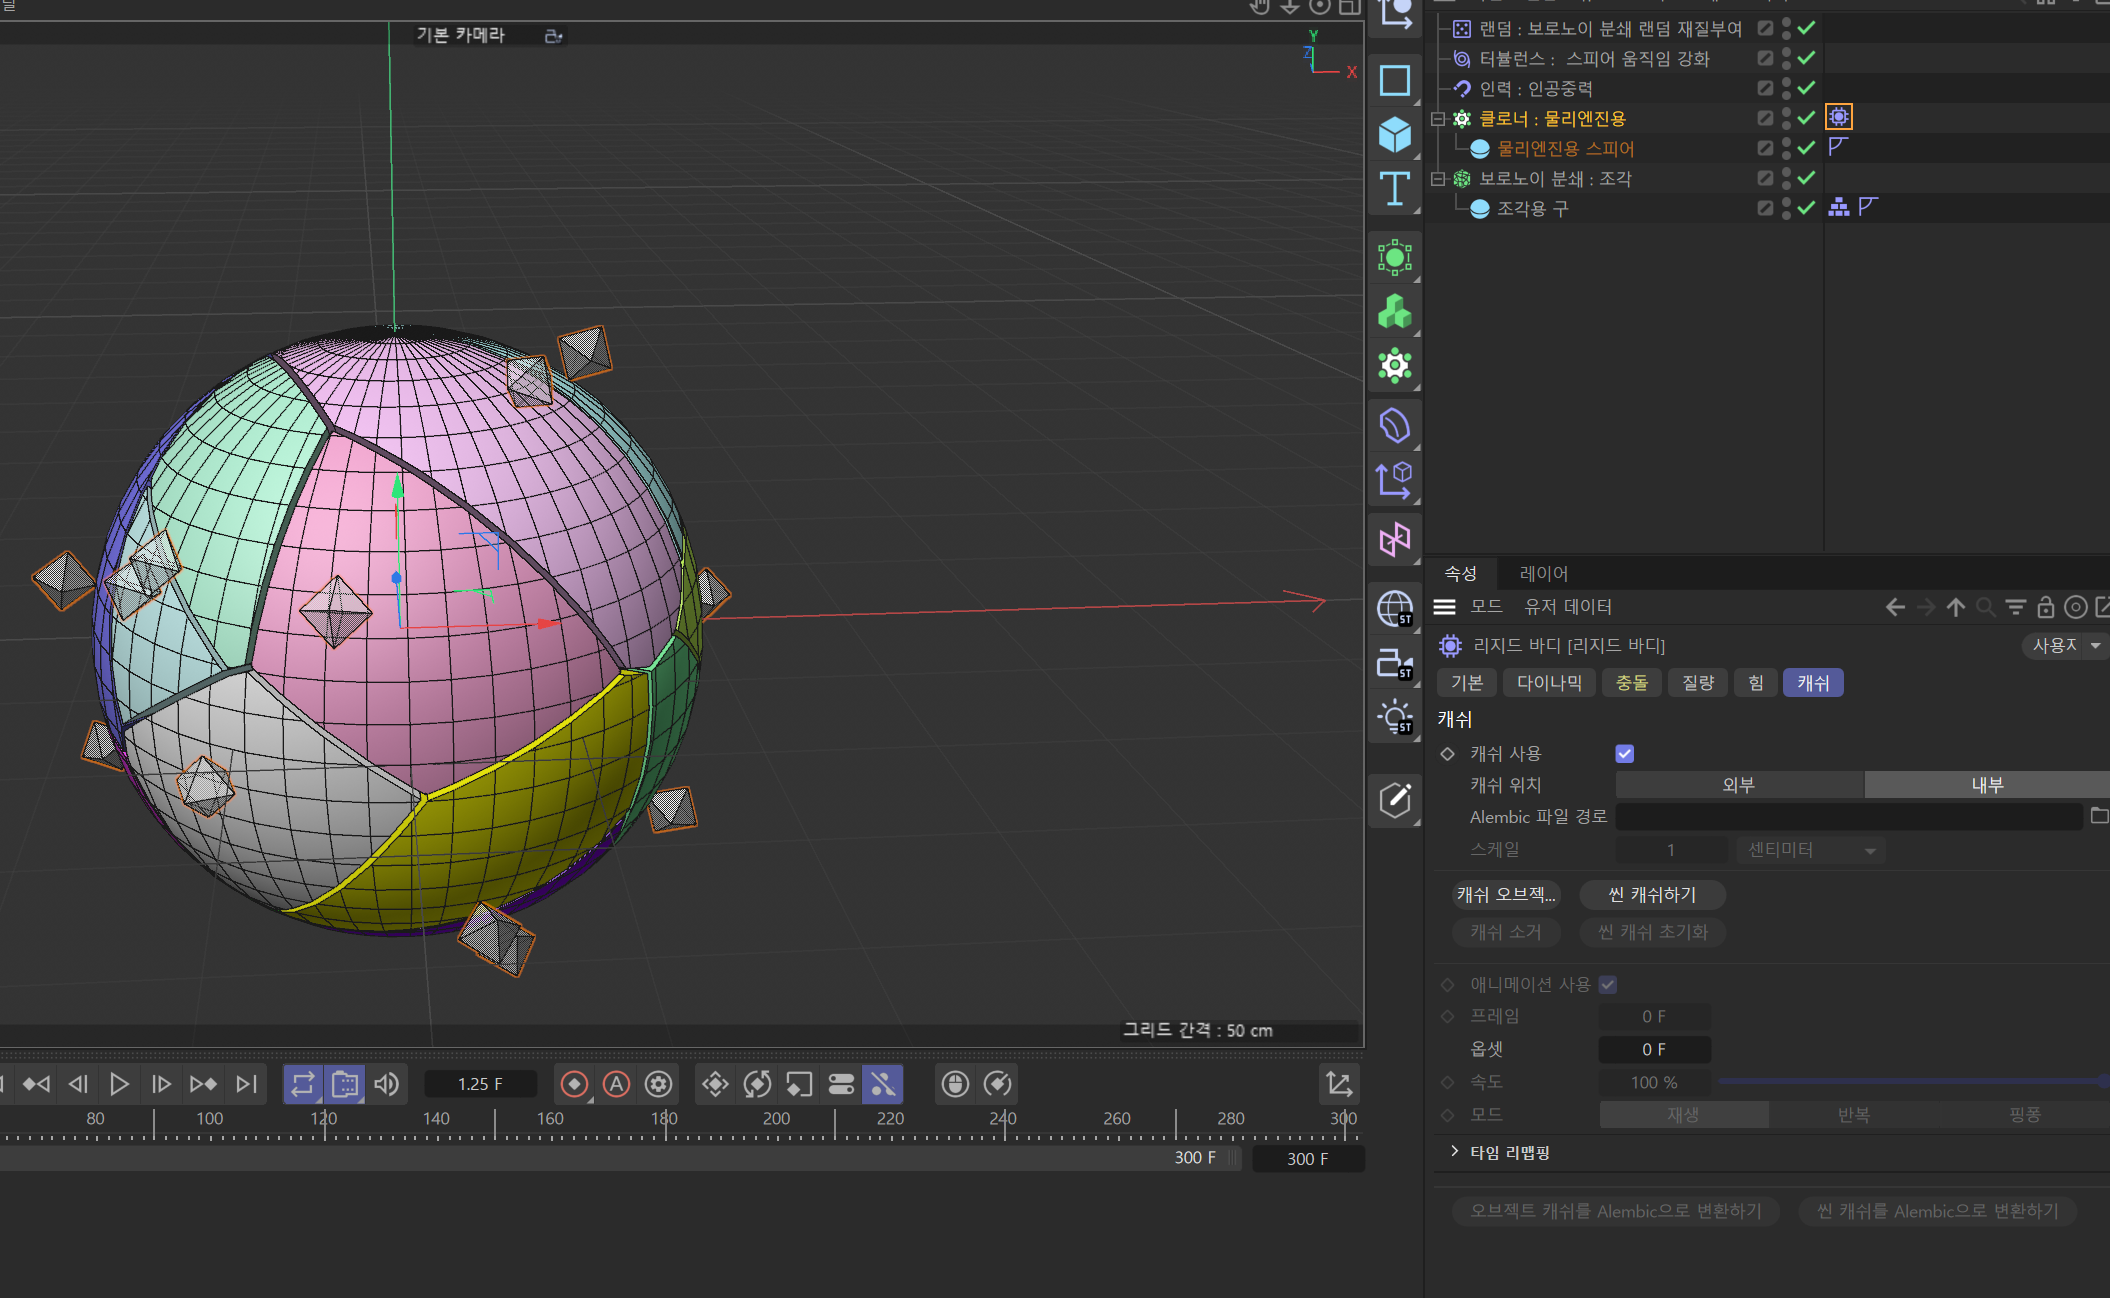Jump to the end frame

(246, 1084)
